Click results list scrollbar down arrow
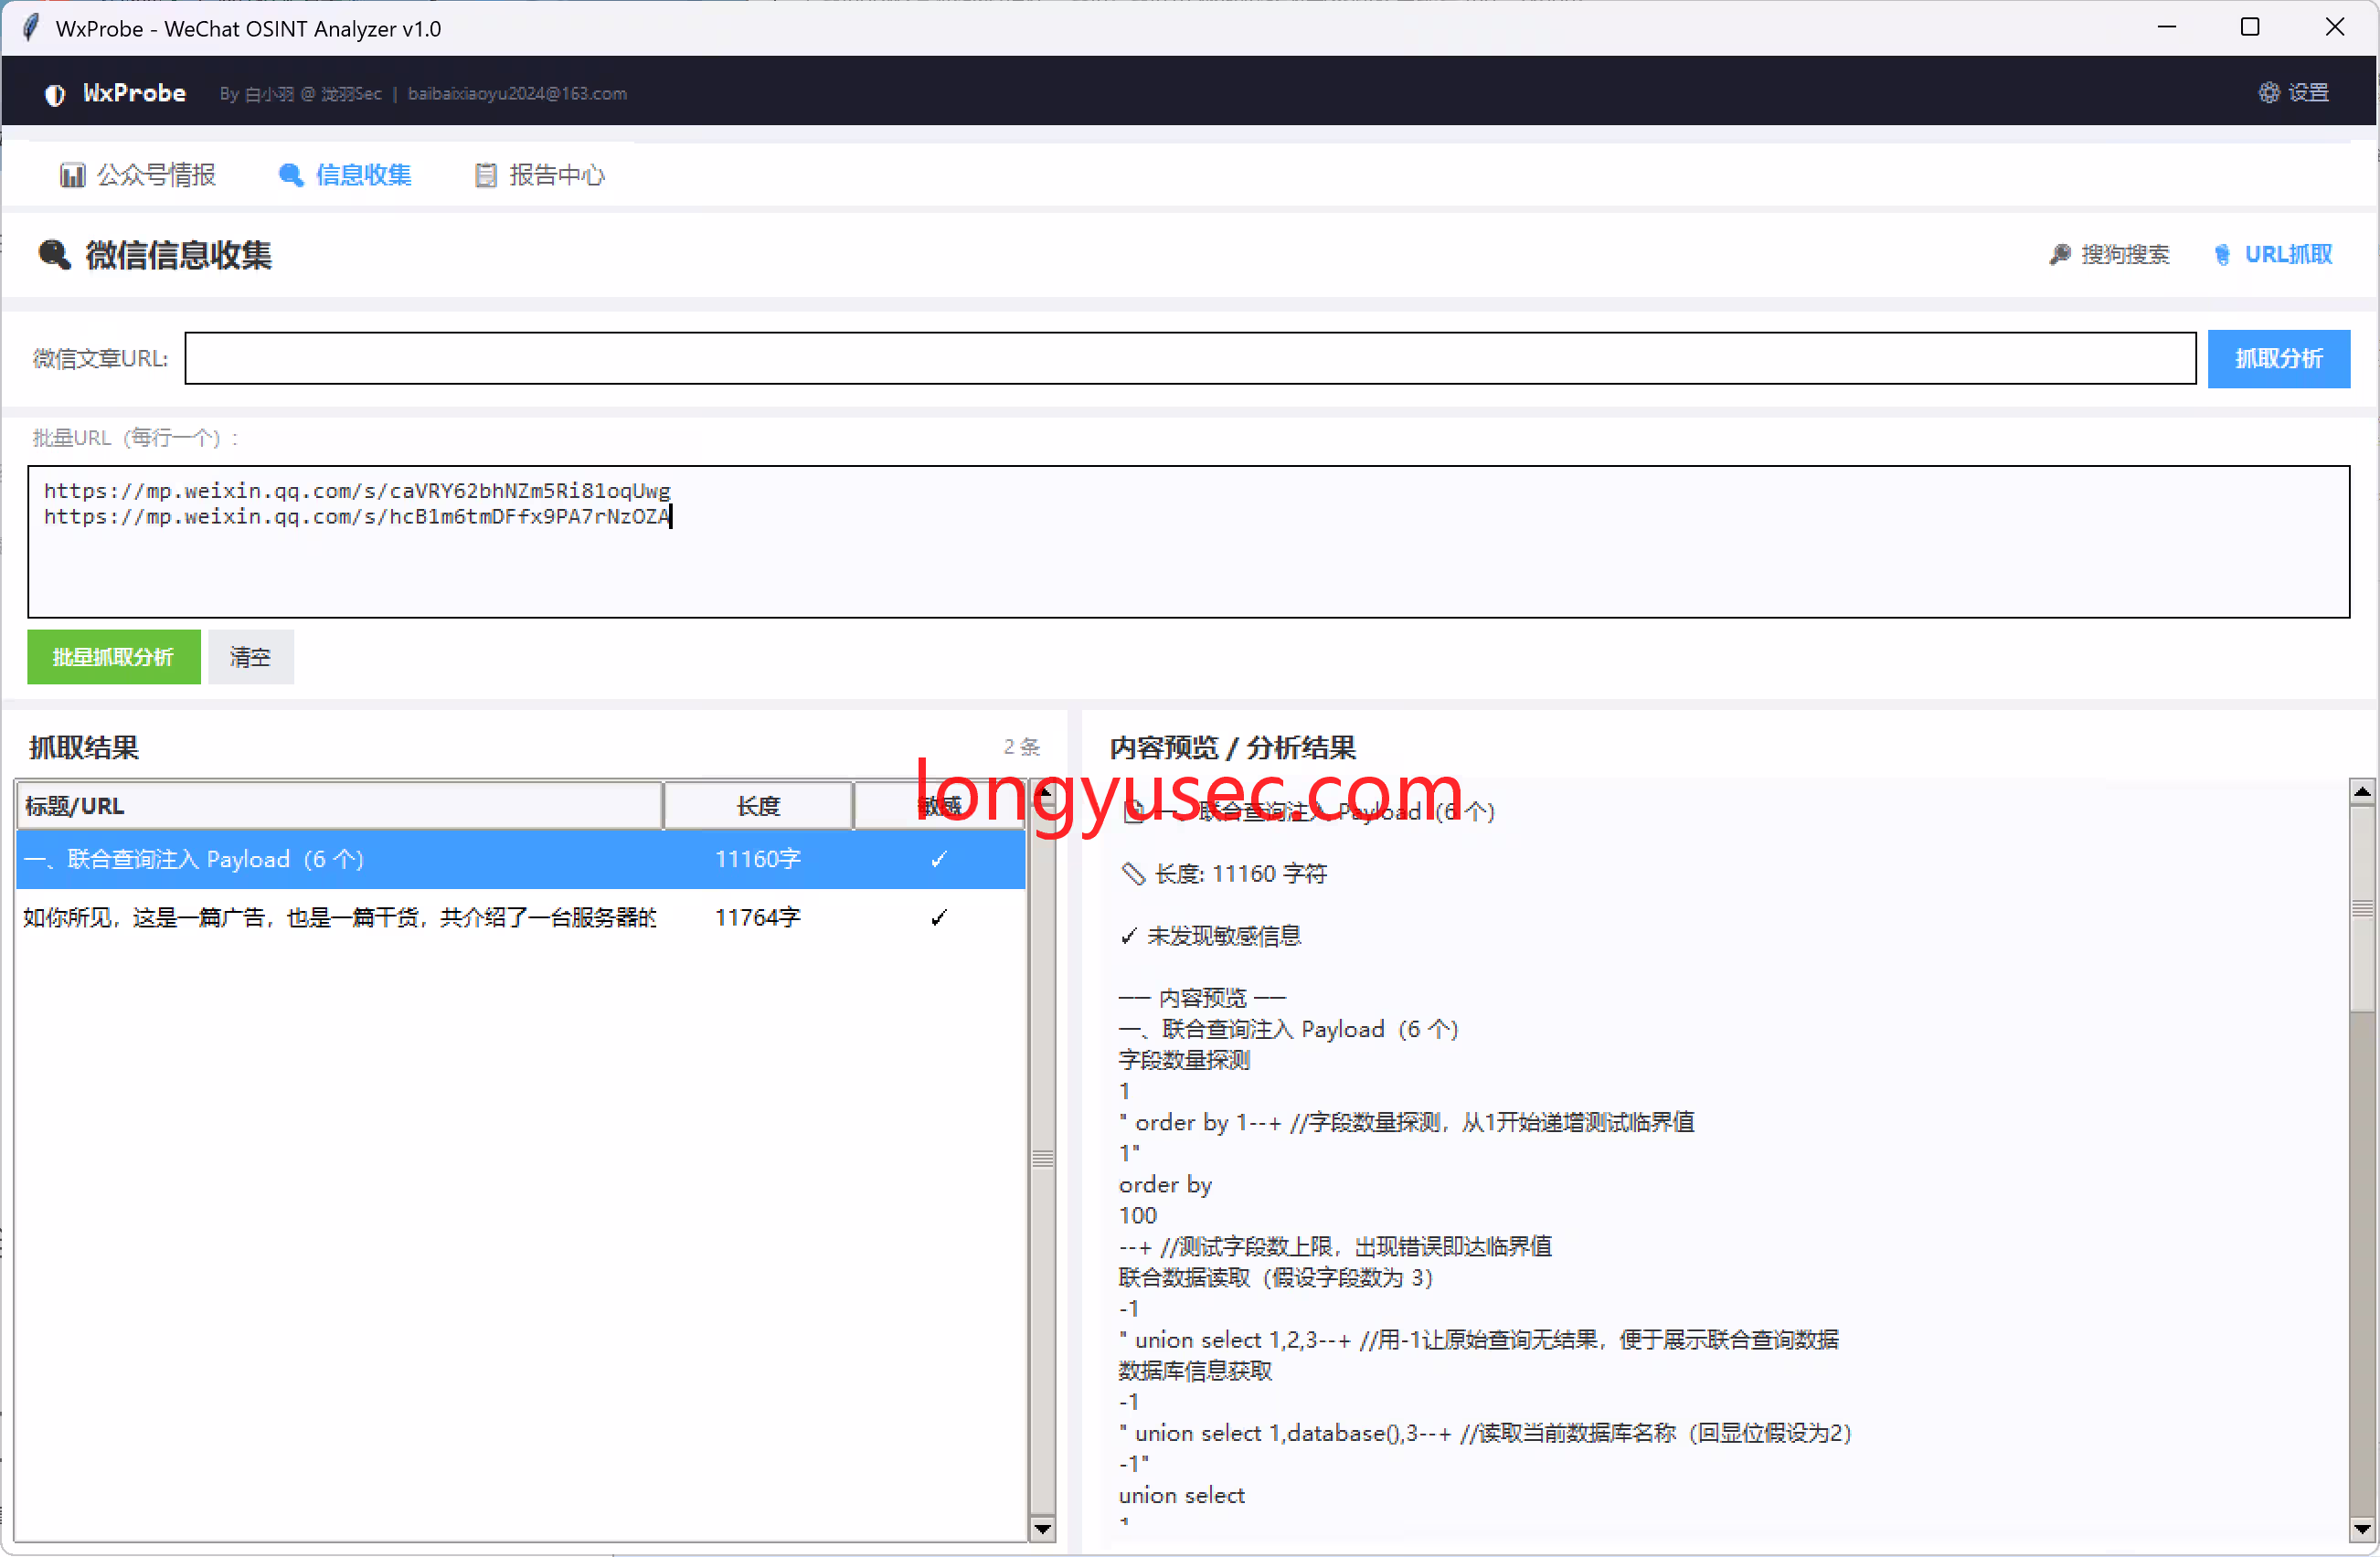2380x1557 pixels. [x=1042, y=1528]
